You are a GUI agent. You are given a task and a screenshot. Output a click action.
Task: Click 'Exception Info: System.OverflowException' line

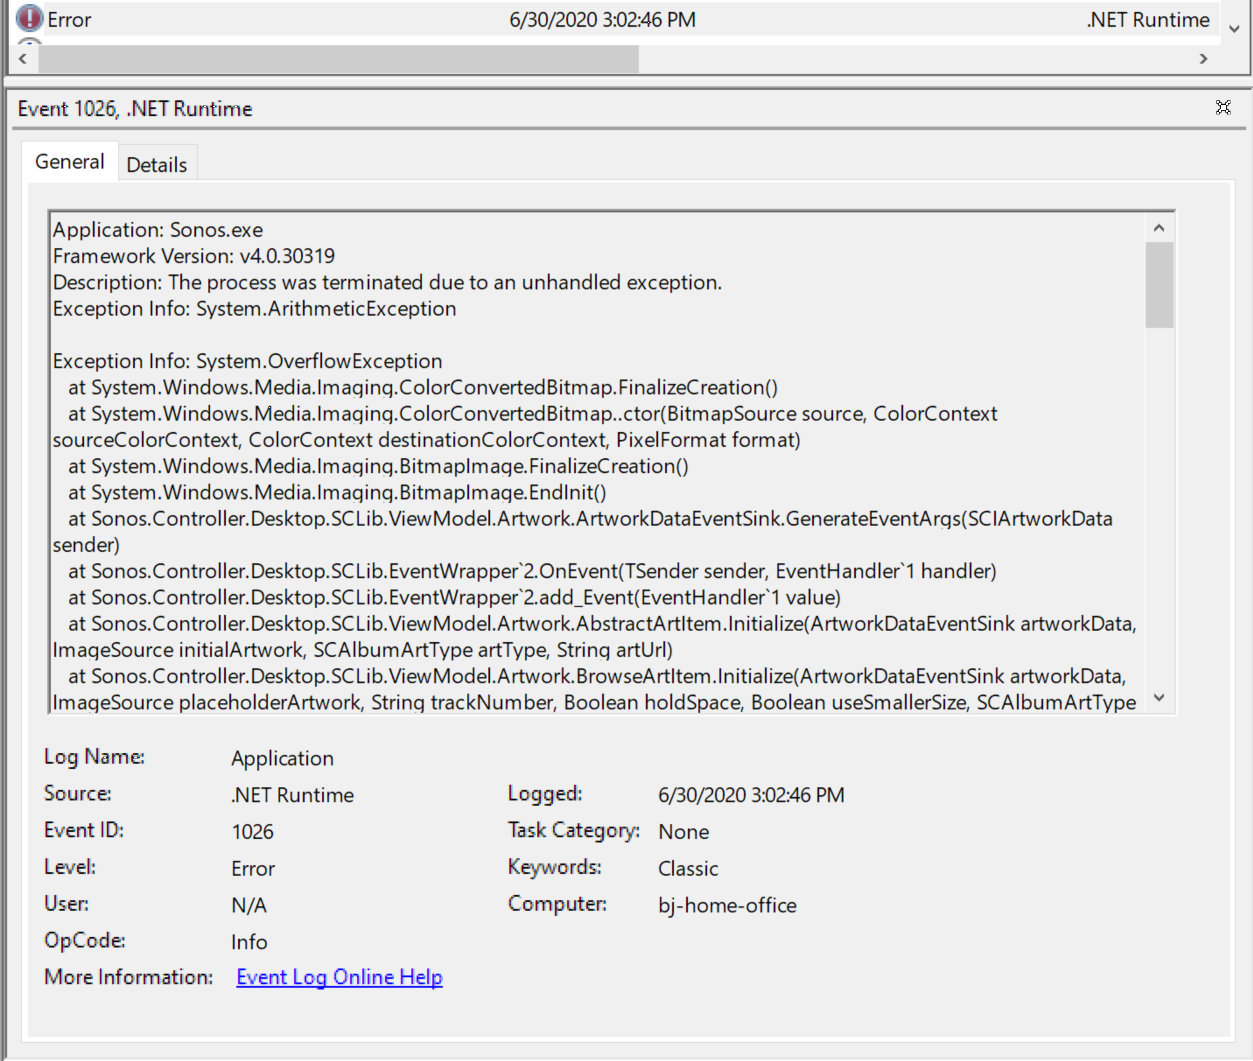(x=248, y=361)
